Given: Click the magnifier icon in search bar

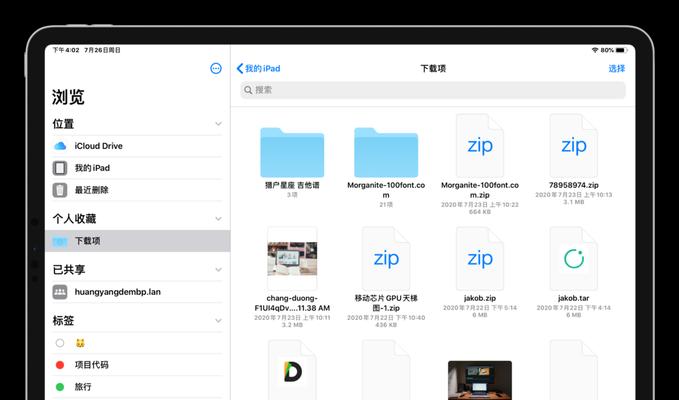Looking at the screenshot, I should tap(248, 90).
